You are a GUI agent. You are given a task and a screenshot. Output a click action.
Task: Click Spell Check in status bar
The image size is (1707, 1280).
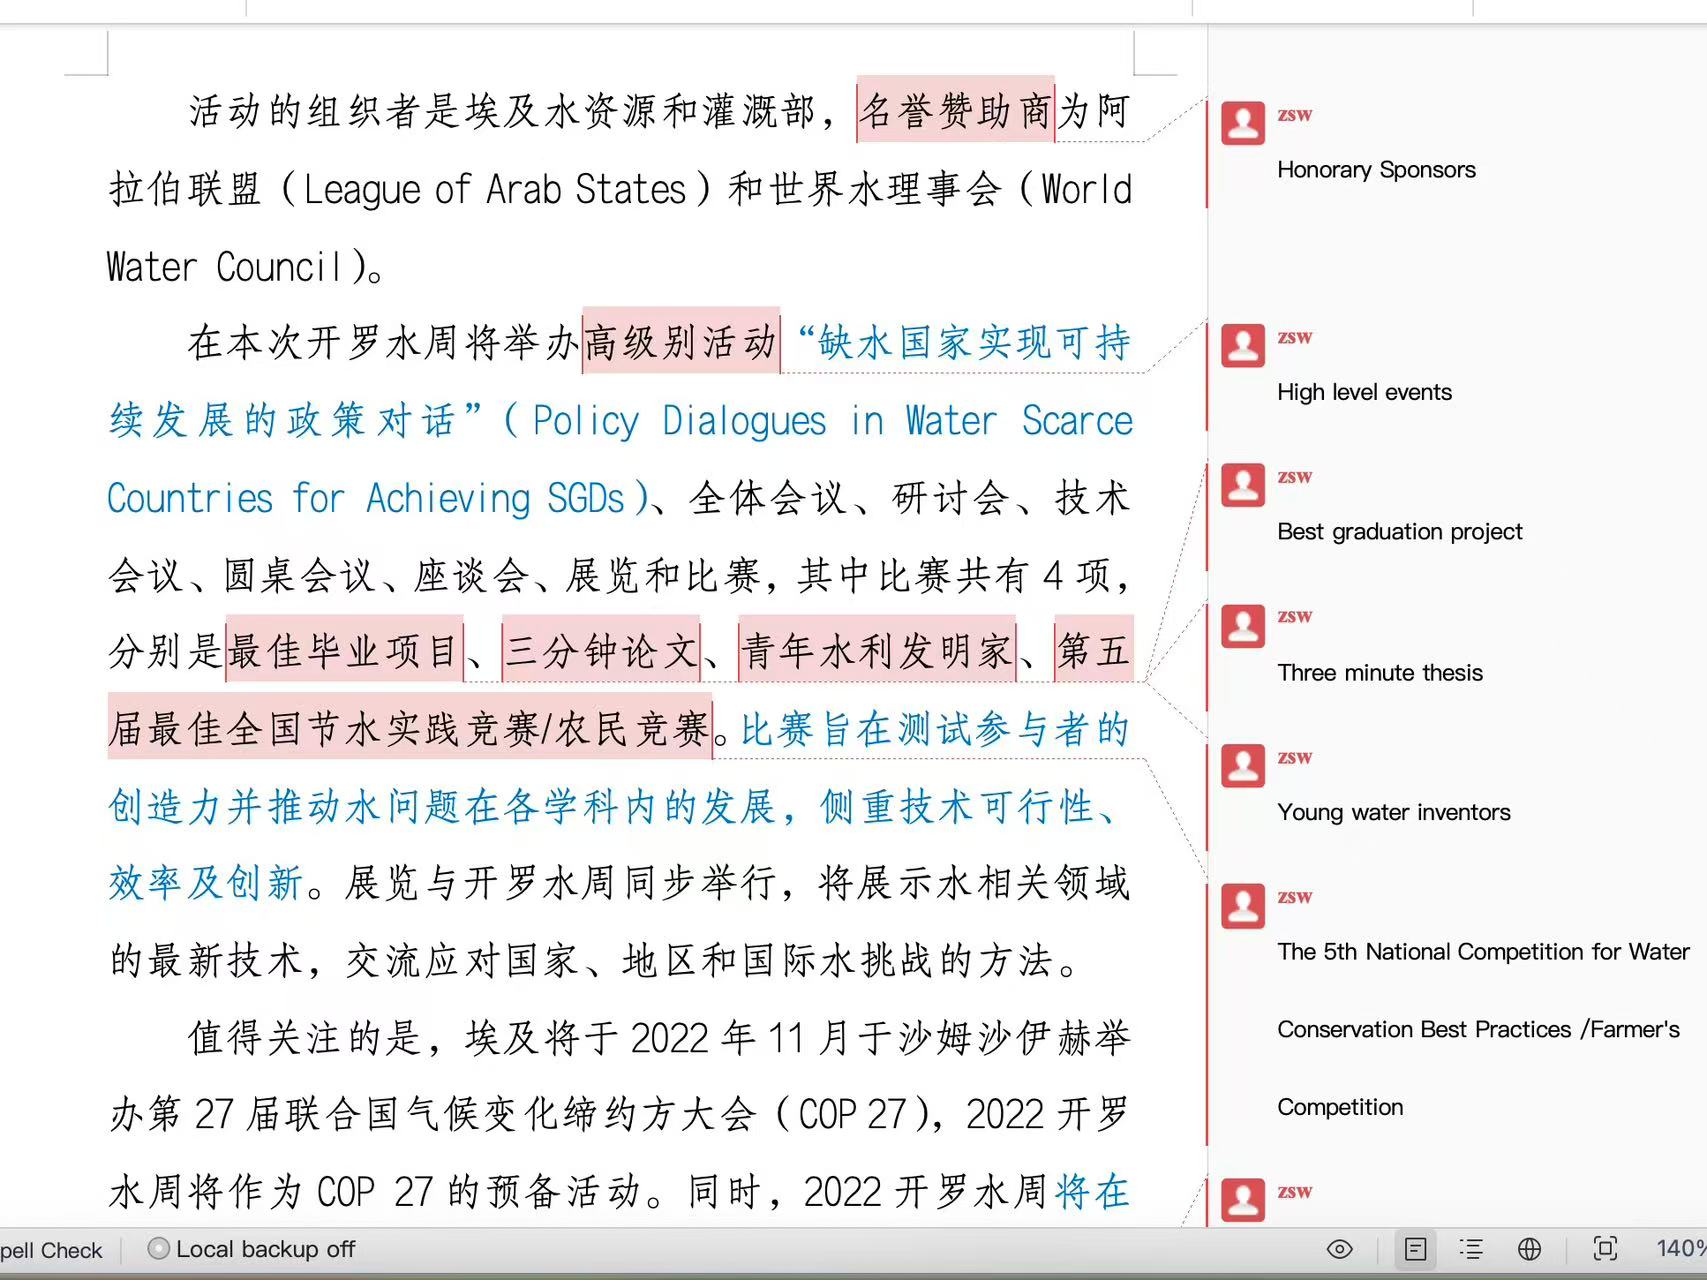click(51, 1250)
